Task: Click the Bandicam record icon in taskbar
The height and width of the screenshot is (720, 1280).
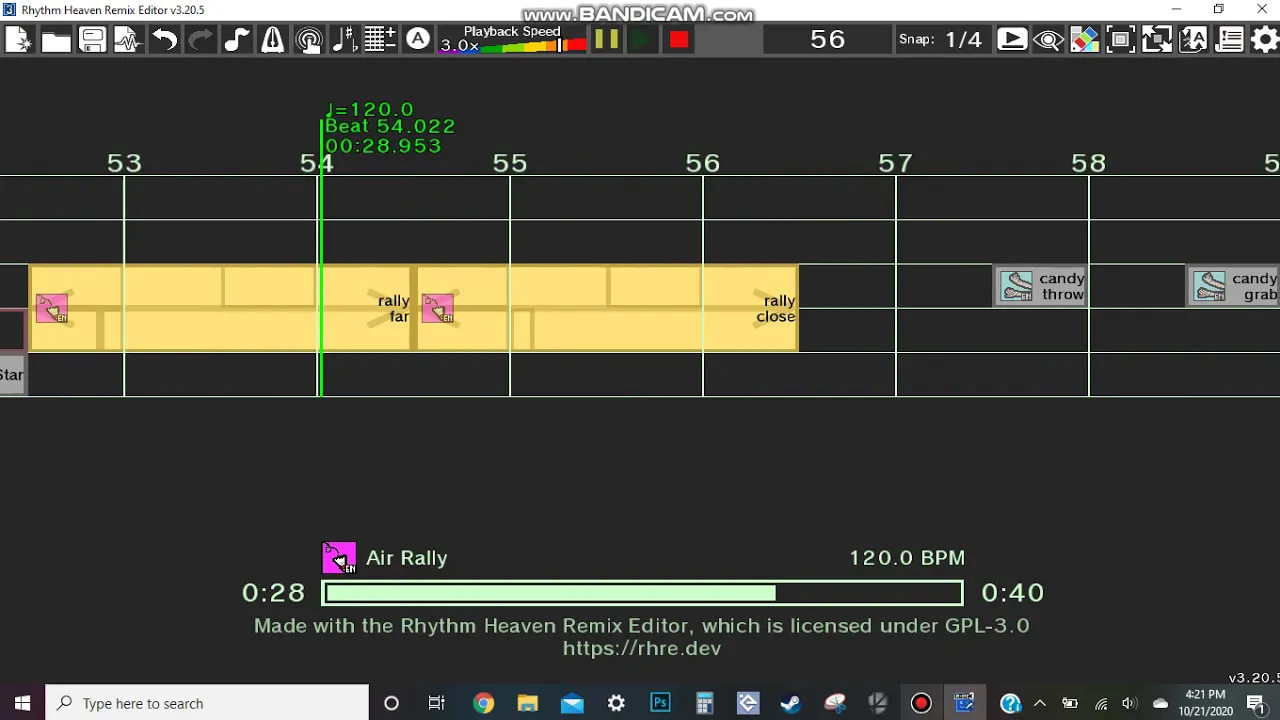Action: pos(921,703)
